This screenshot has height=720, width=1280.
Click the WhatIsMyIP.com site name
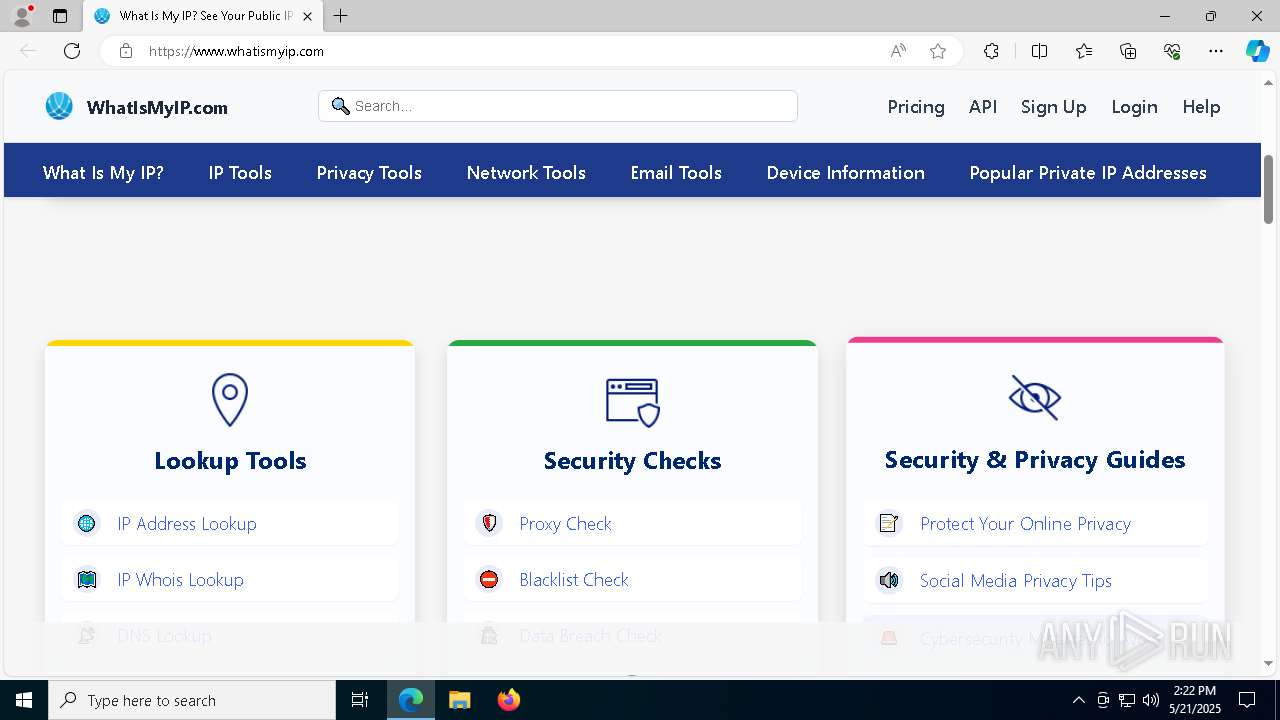tap(157, 107)
